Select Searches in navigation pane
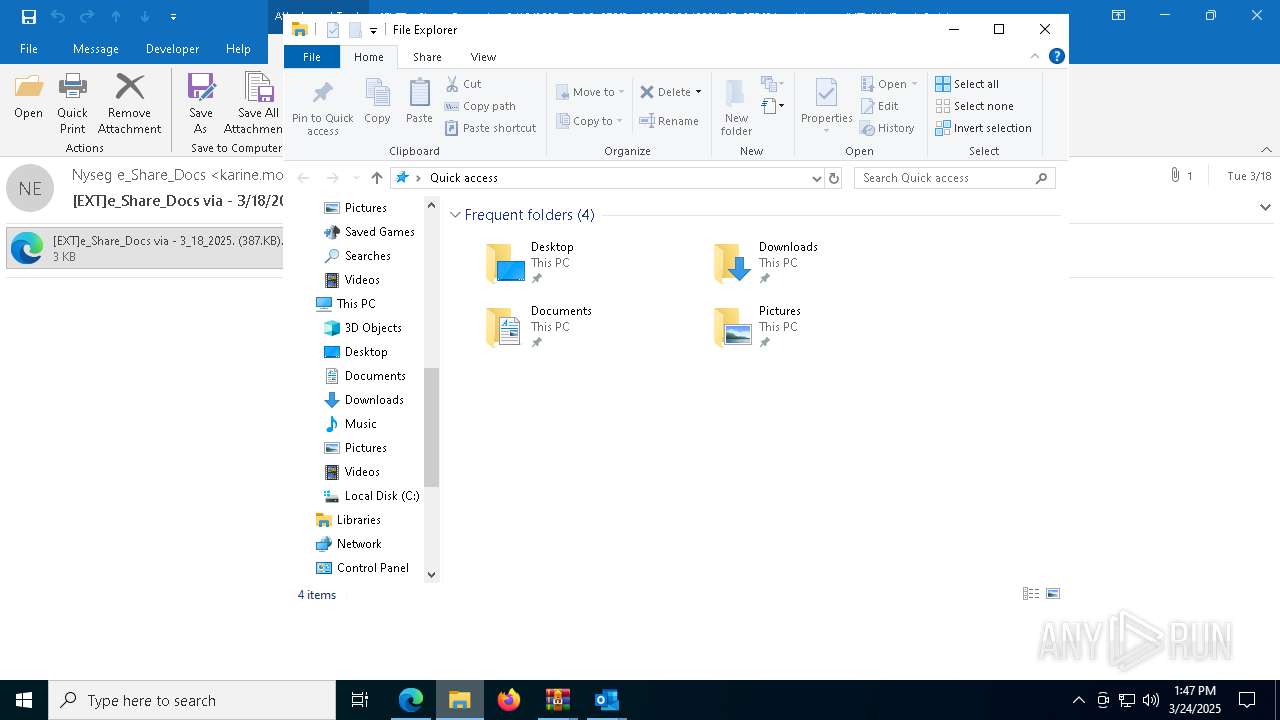Screen dimensions: 1280x720 point(357,256)
